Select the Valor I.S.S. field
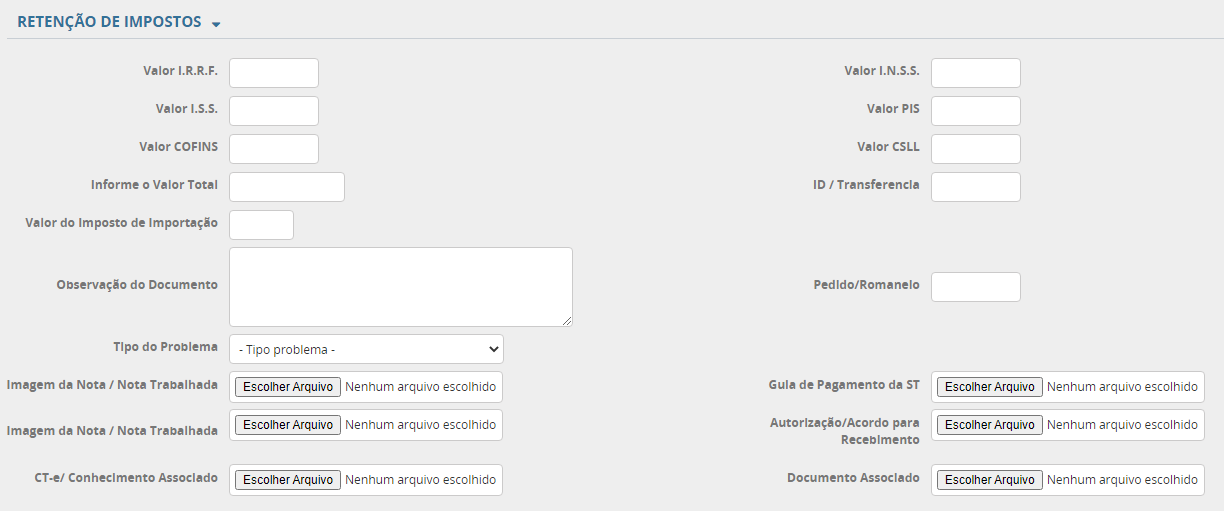1224x511 pixels. point(274,111)
